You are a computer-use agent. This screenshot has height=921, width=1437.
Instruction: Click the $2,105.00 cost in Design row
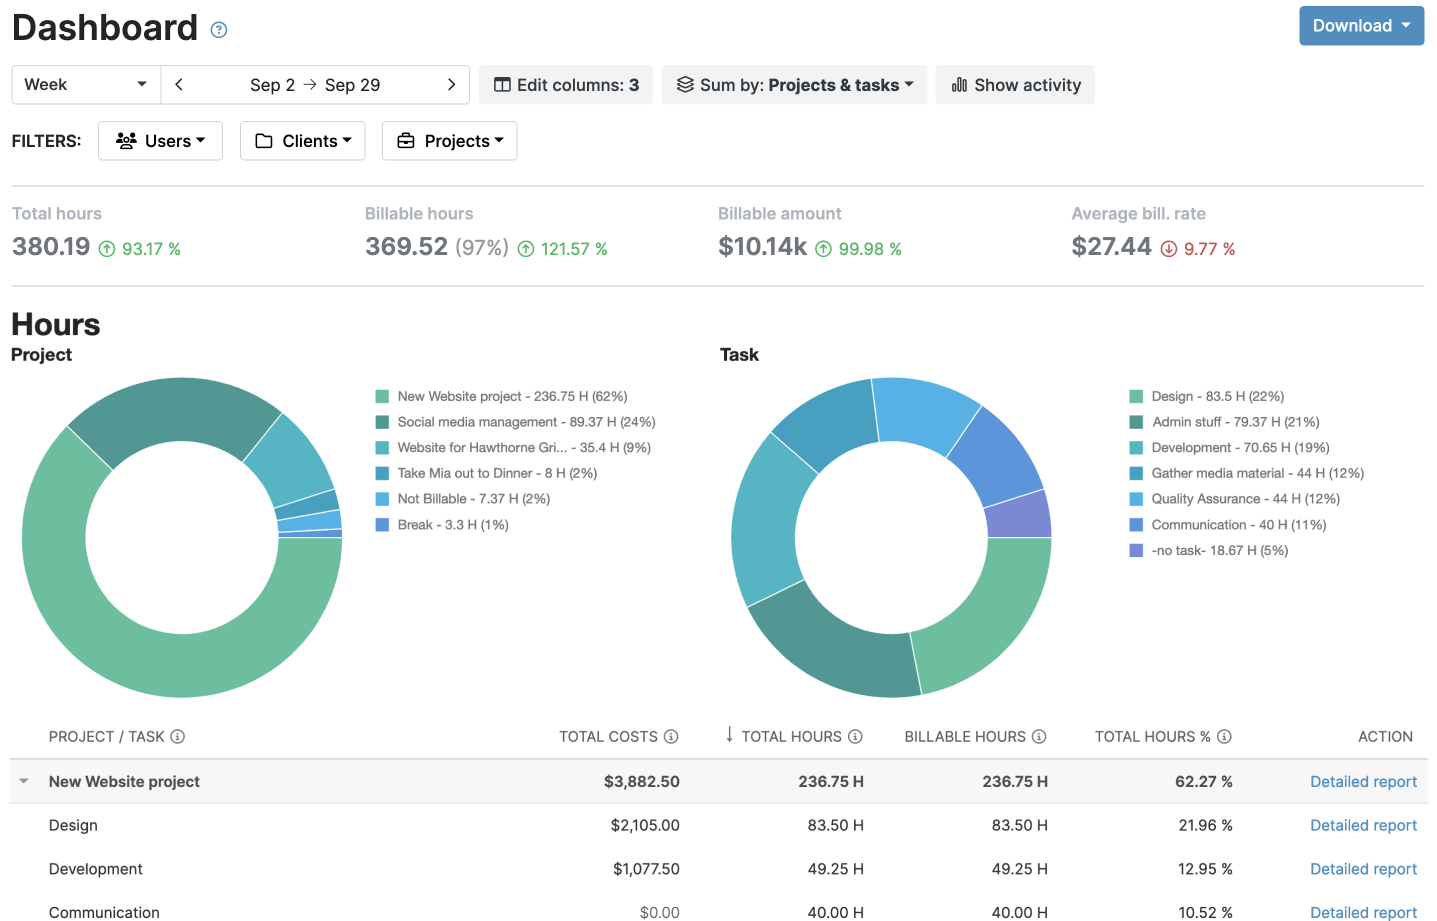coord(645,826)
